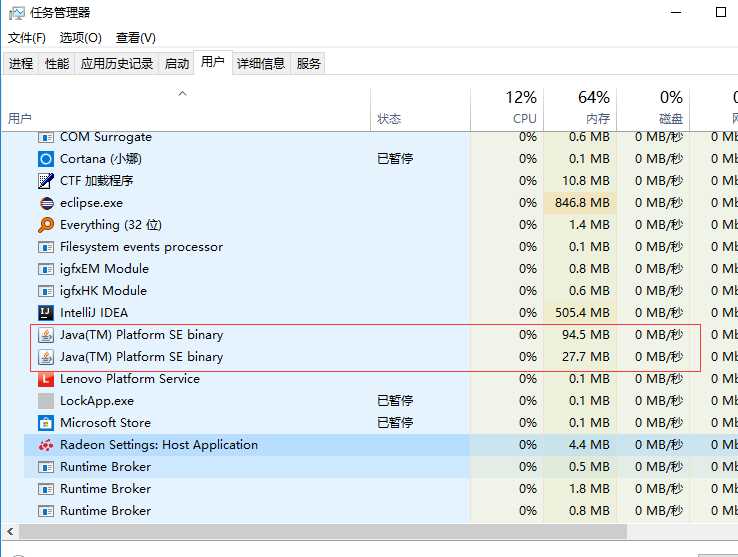Click the Runtime Broker icon with 0.5 MB

(46, 467)
